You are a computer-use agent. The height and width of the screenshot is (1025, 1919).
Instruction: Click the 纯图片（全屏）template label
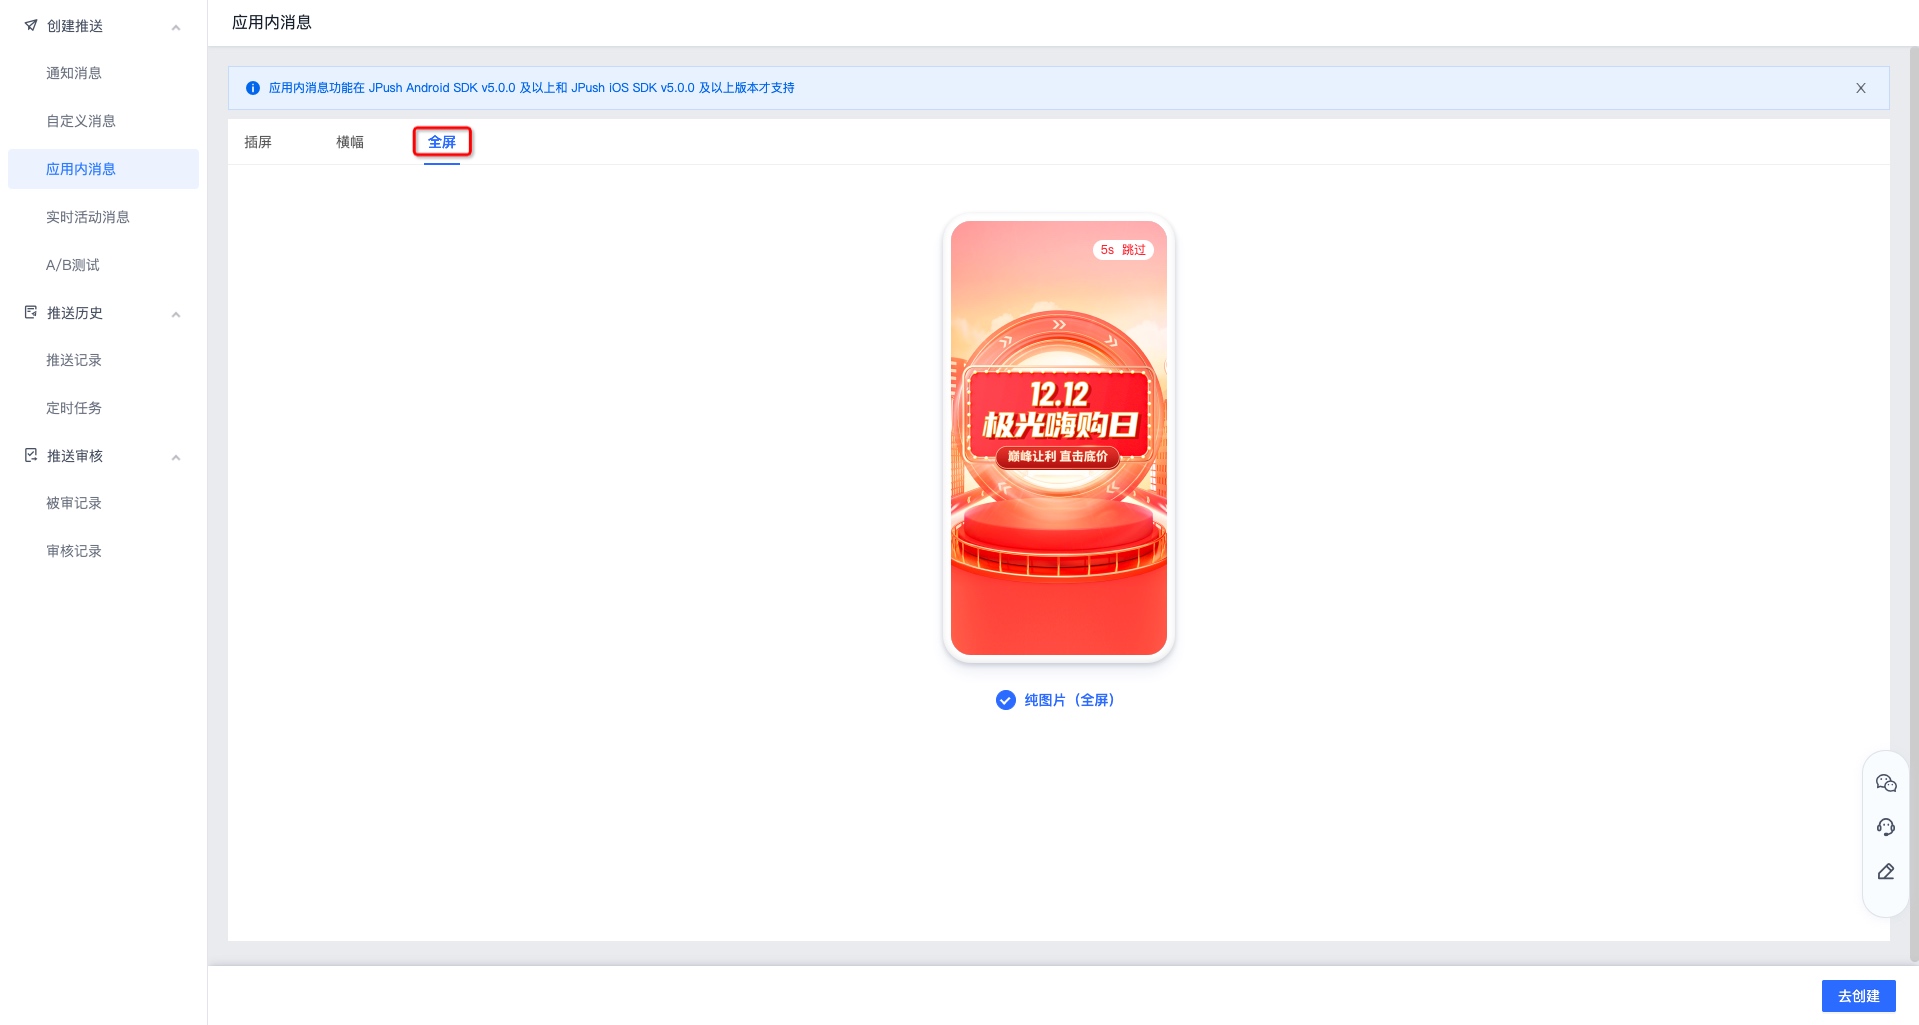click(x=1069, y=700)
